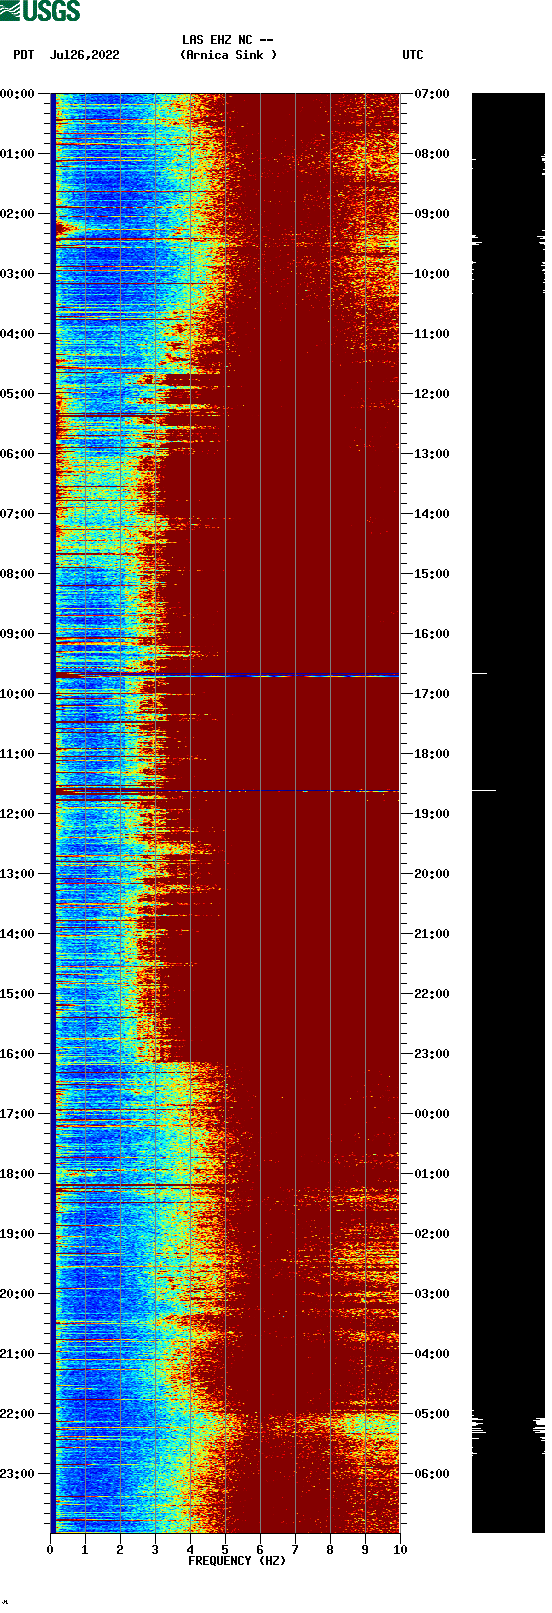
Task: Click the 10:00 UTC label on right axis
Action: tap(432, 274)
